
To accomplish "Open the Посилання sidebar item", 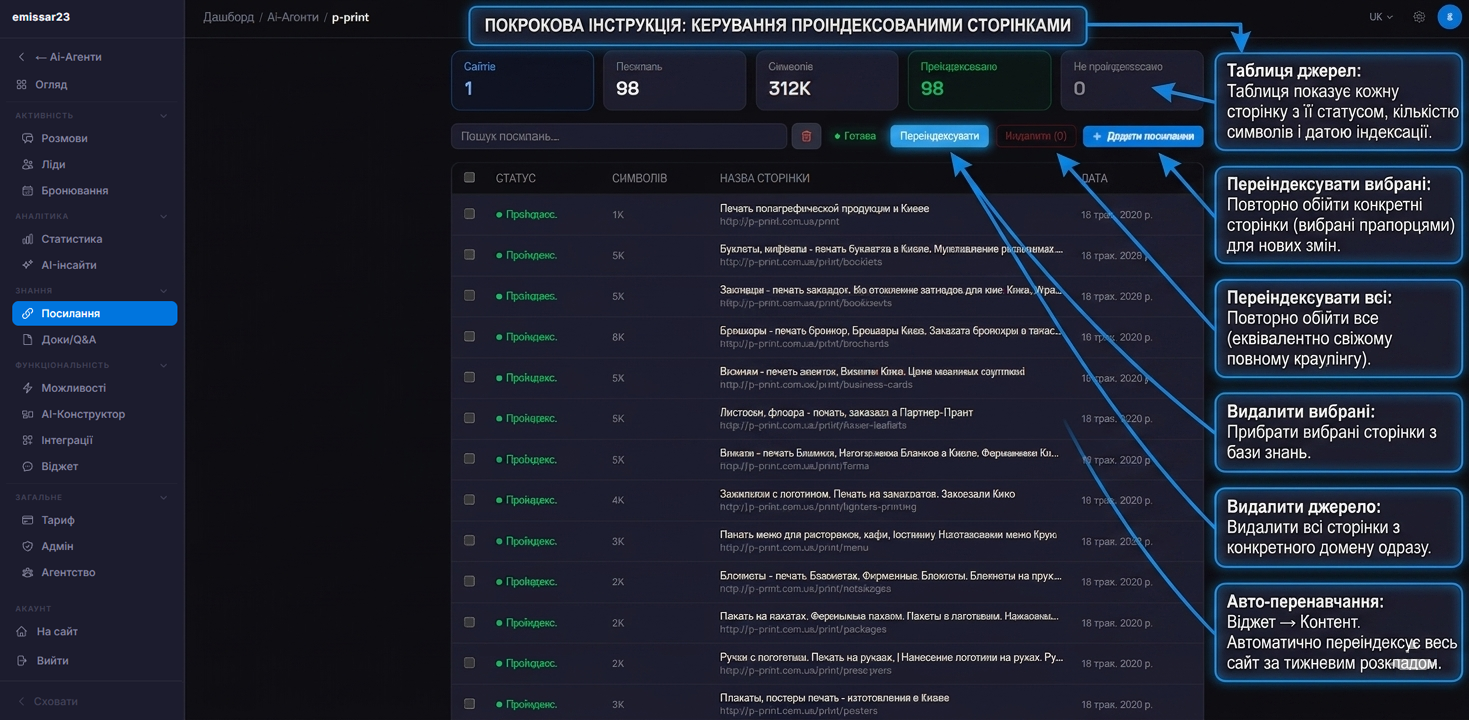I will coord(95,313).
